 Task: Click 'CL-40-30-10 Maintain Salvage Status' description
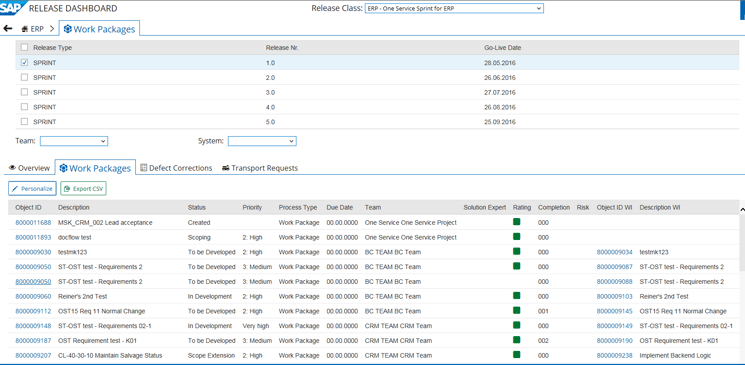(110, 355)
